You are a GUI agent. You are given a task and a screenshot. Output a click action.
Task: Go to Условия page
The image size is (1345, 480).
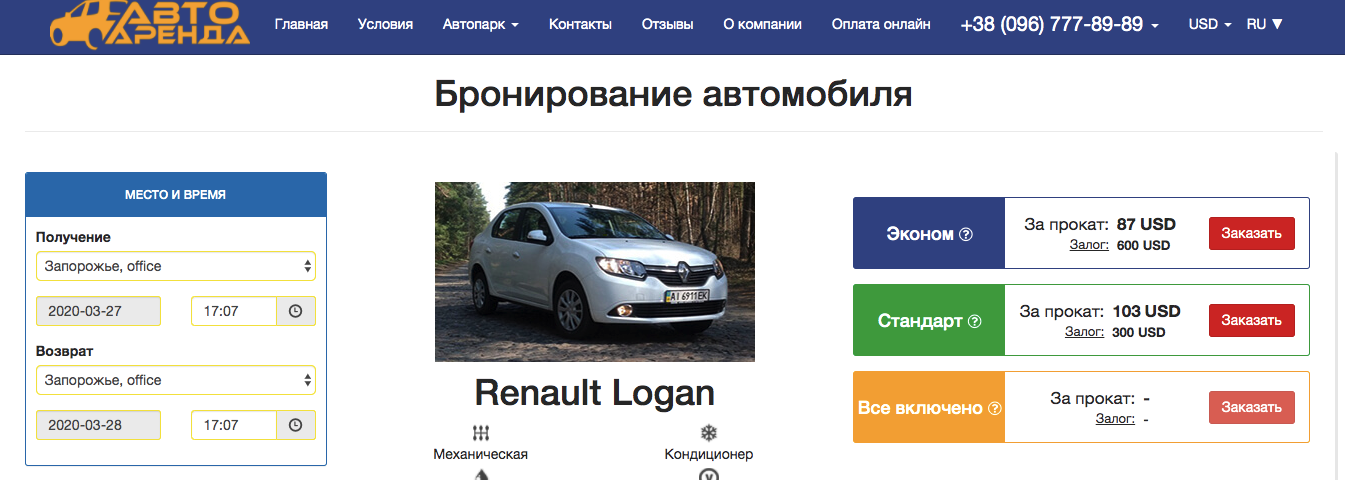(385, 24)
